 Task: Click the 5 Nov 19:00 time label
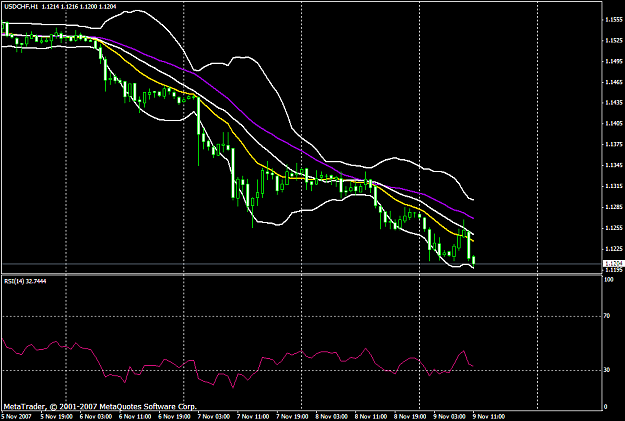(56, 417)
